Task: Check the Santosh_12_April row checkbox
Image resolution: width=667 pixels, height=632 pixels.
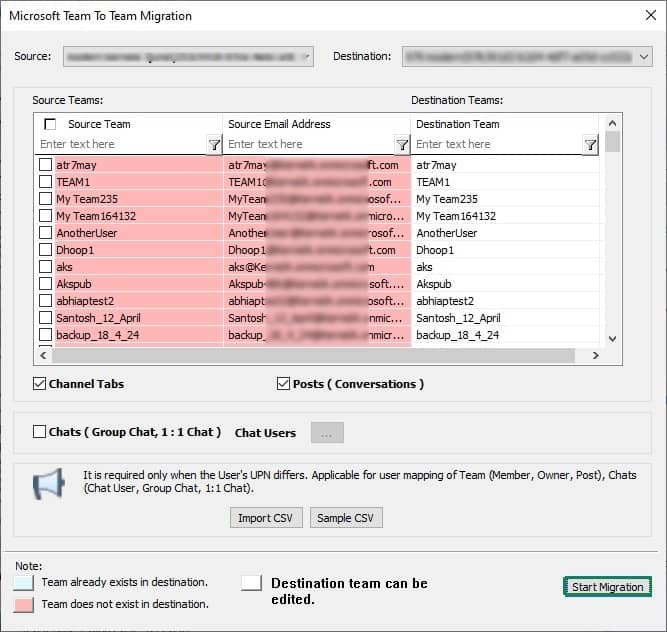Action: tap(46, 318)
